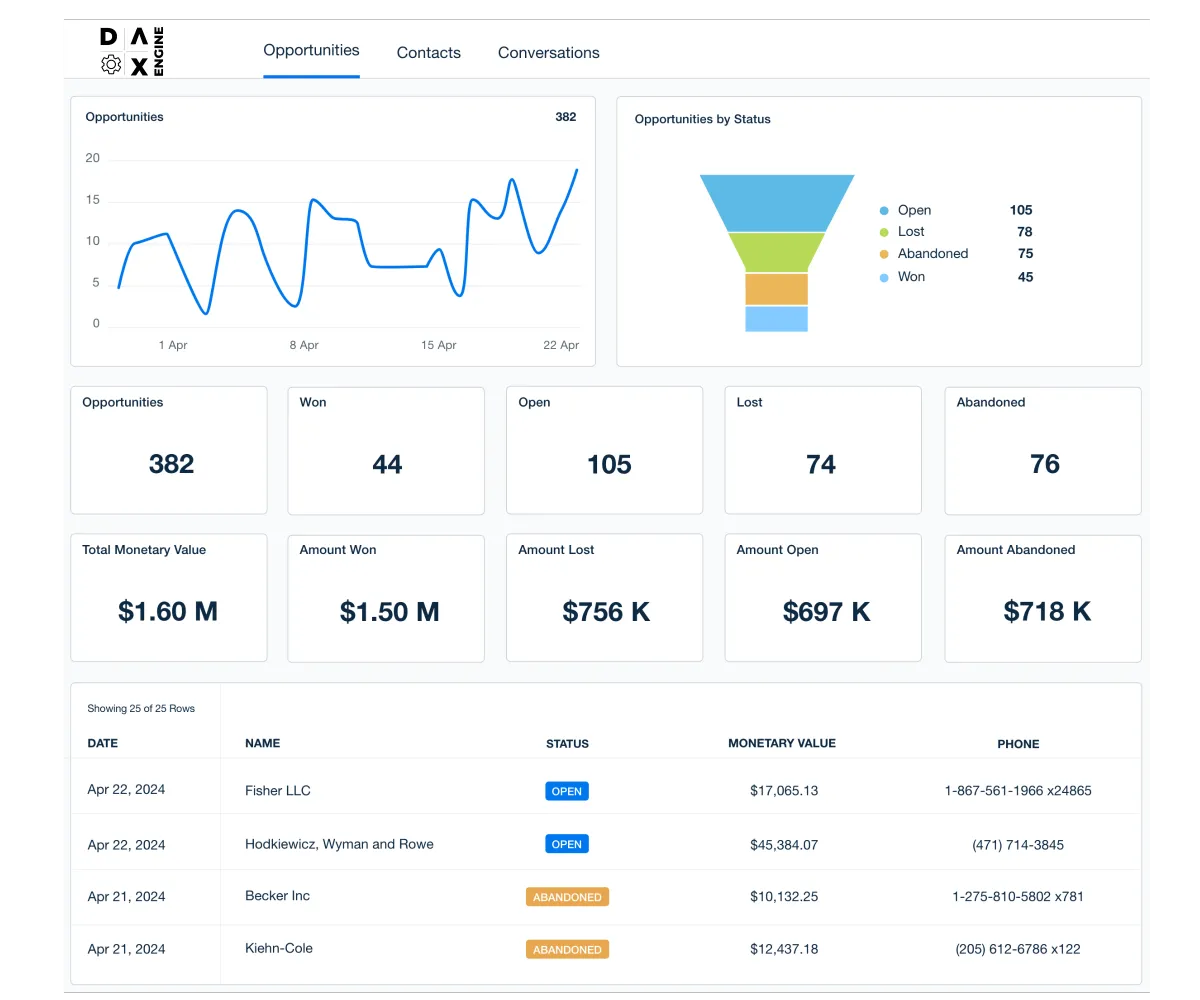Viewport: 1200px width, 1000px height.
Task: Select the orange Abandoned funnel segment
Action: coord(777,289)
